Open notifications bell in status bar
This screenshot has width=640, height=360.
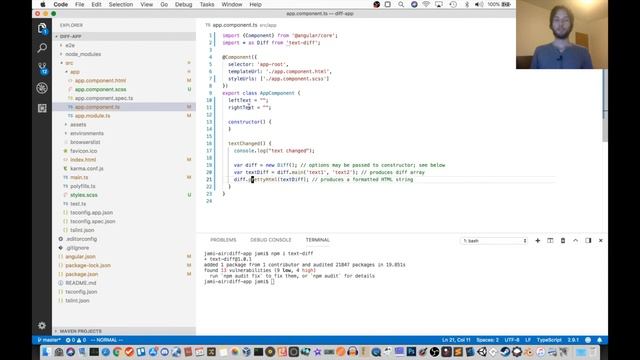600,340
